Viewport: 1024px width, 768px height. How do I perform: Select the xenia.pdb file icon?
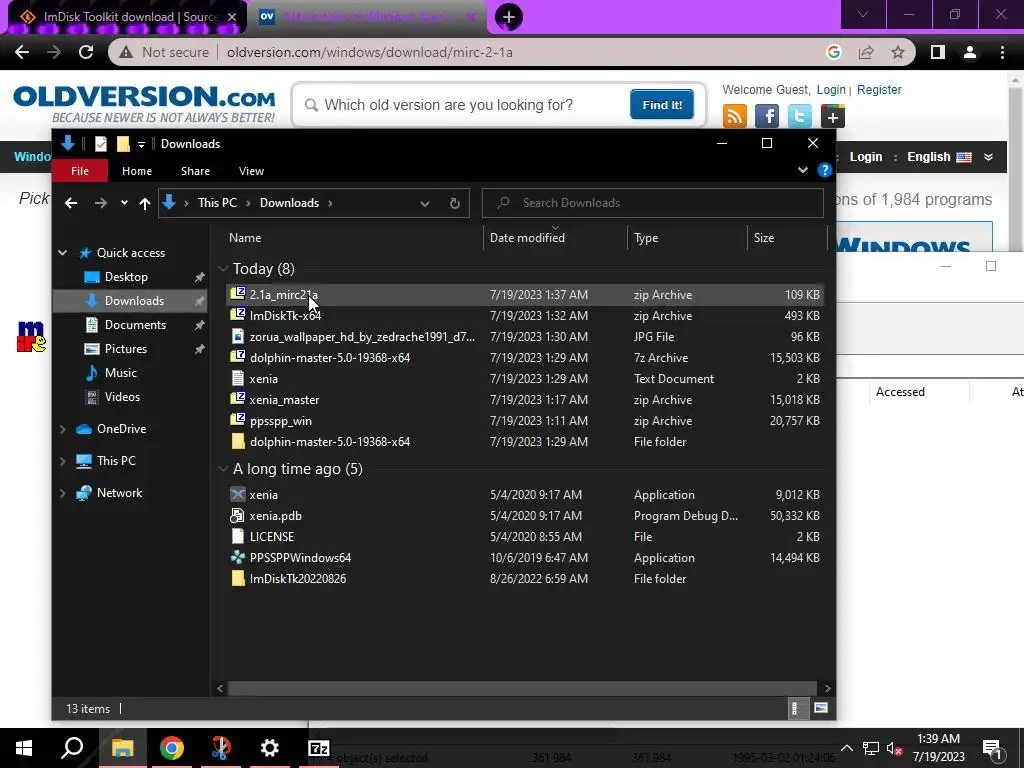(x=238, y=515)
